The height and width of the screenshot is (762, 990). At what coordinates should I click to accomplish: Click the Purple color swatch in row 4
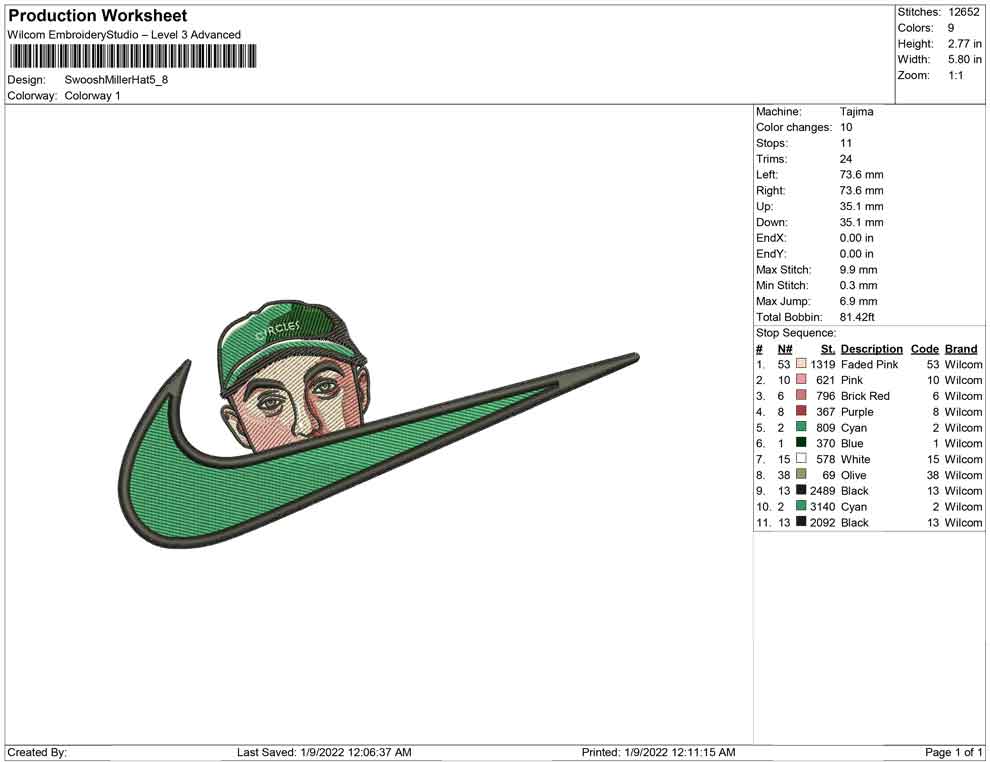tap(801, 411)
